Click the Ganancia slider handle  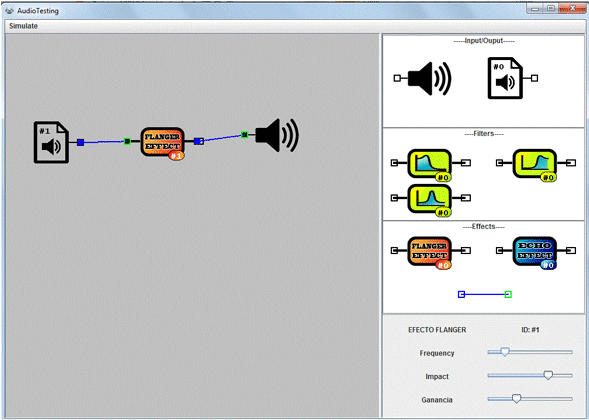[517, 399]
